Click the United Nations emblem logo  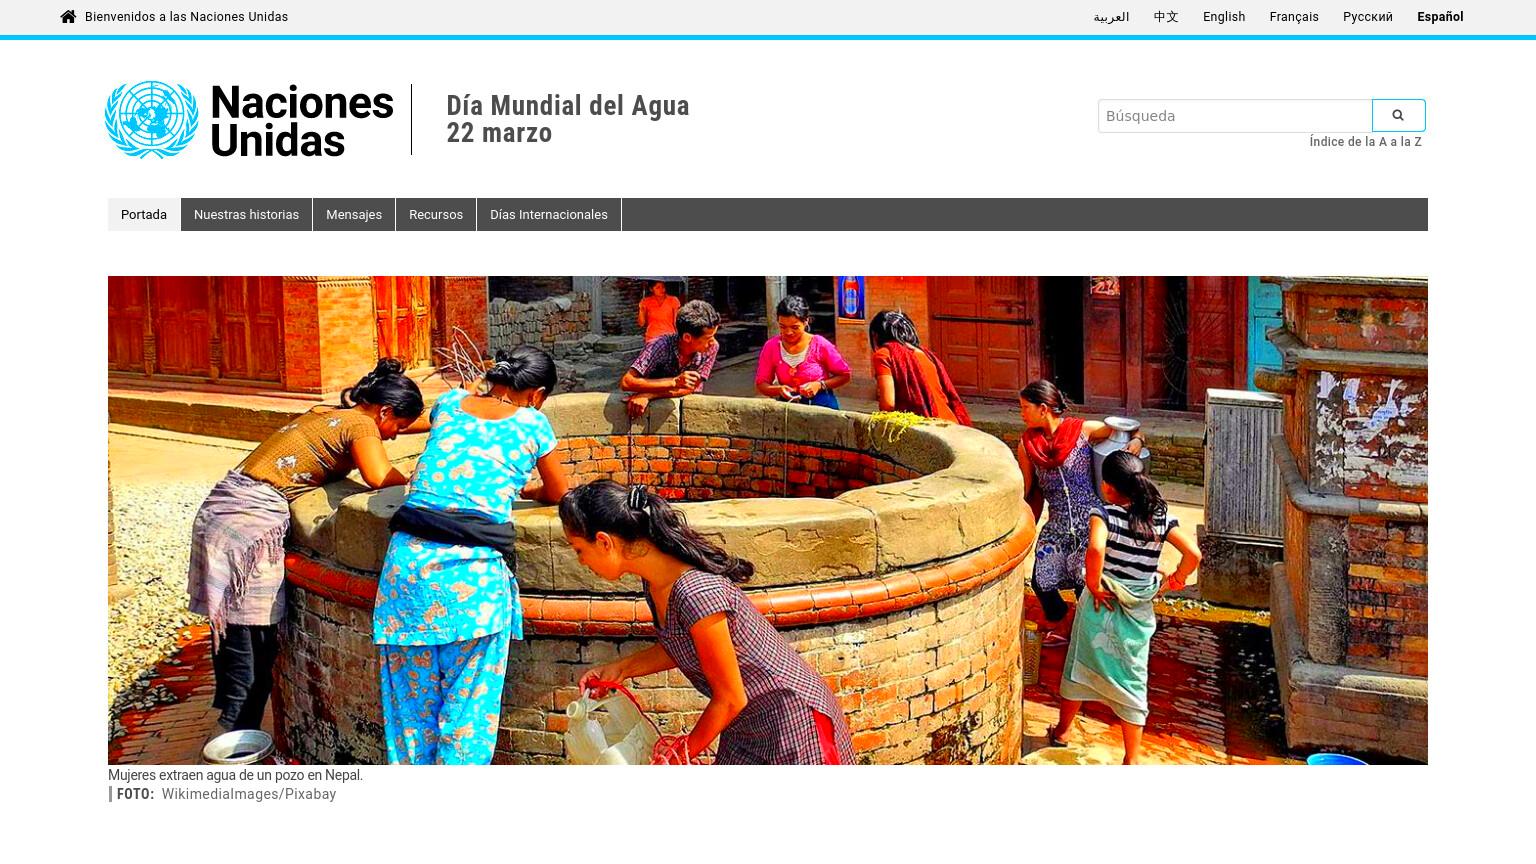[152, 120]
